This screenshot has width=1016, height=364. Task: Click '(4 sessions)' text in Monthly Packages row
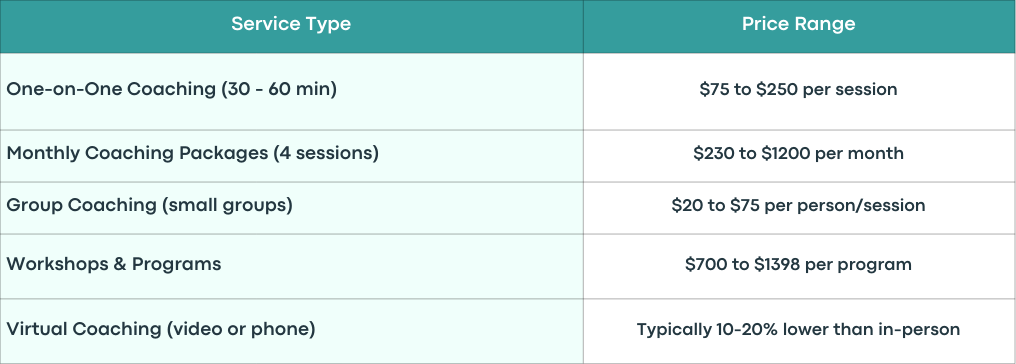pyautogui.click(x=326, y=154)
